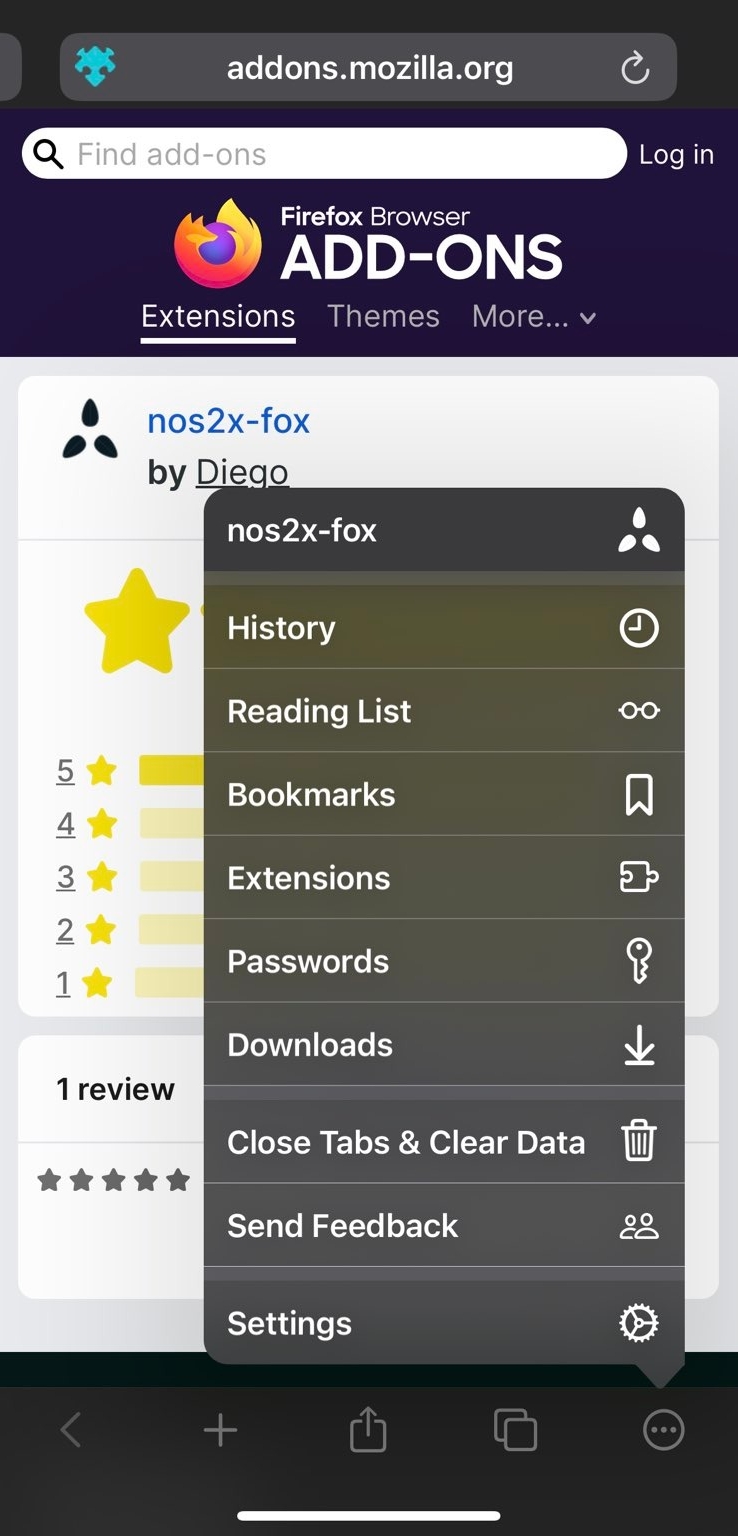Tap the three-dot menu icon in bottom toolbar
This screenshot has width=738, height=1536.
click(x=663, y=1430)
